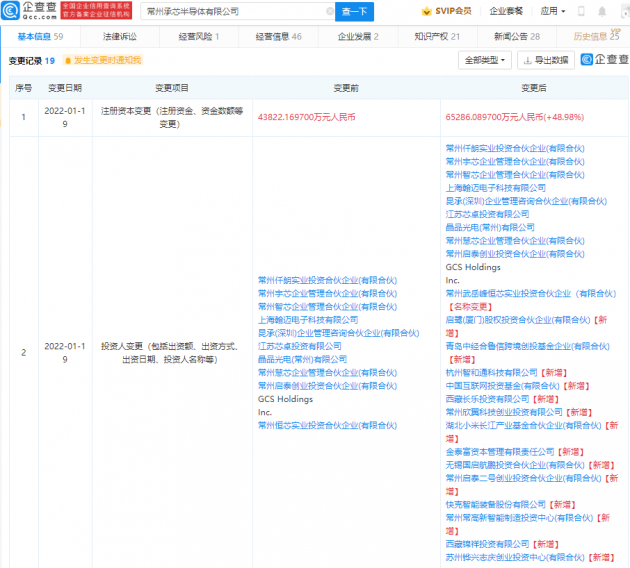630x568 pixels.
Task: Switch to the 经营信息 46 tab
Action: click(278, 37)
